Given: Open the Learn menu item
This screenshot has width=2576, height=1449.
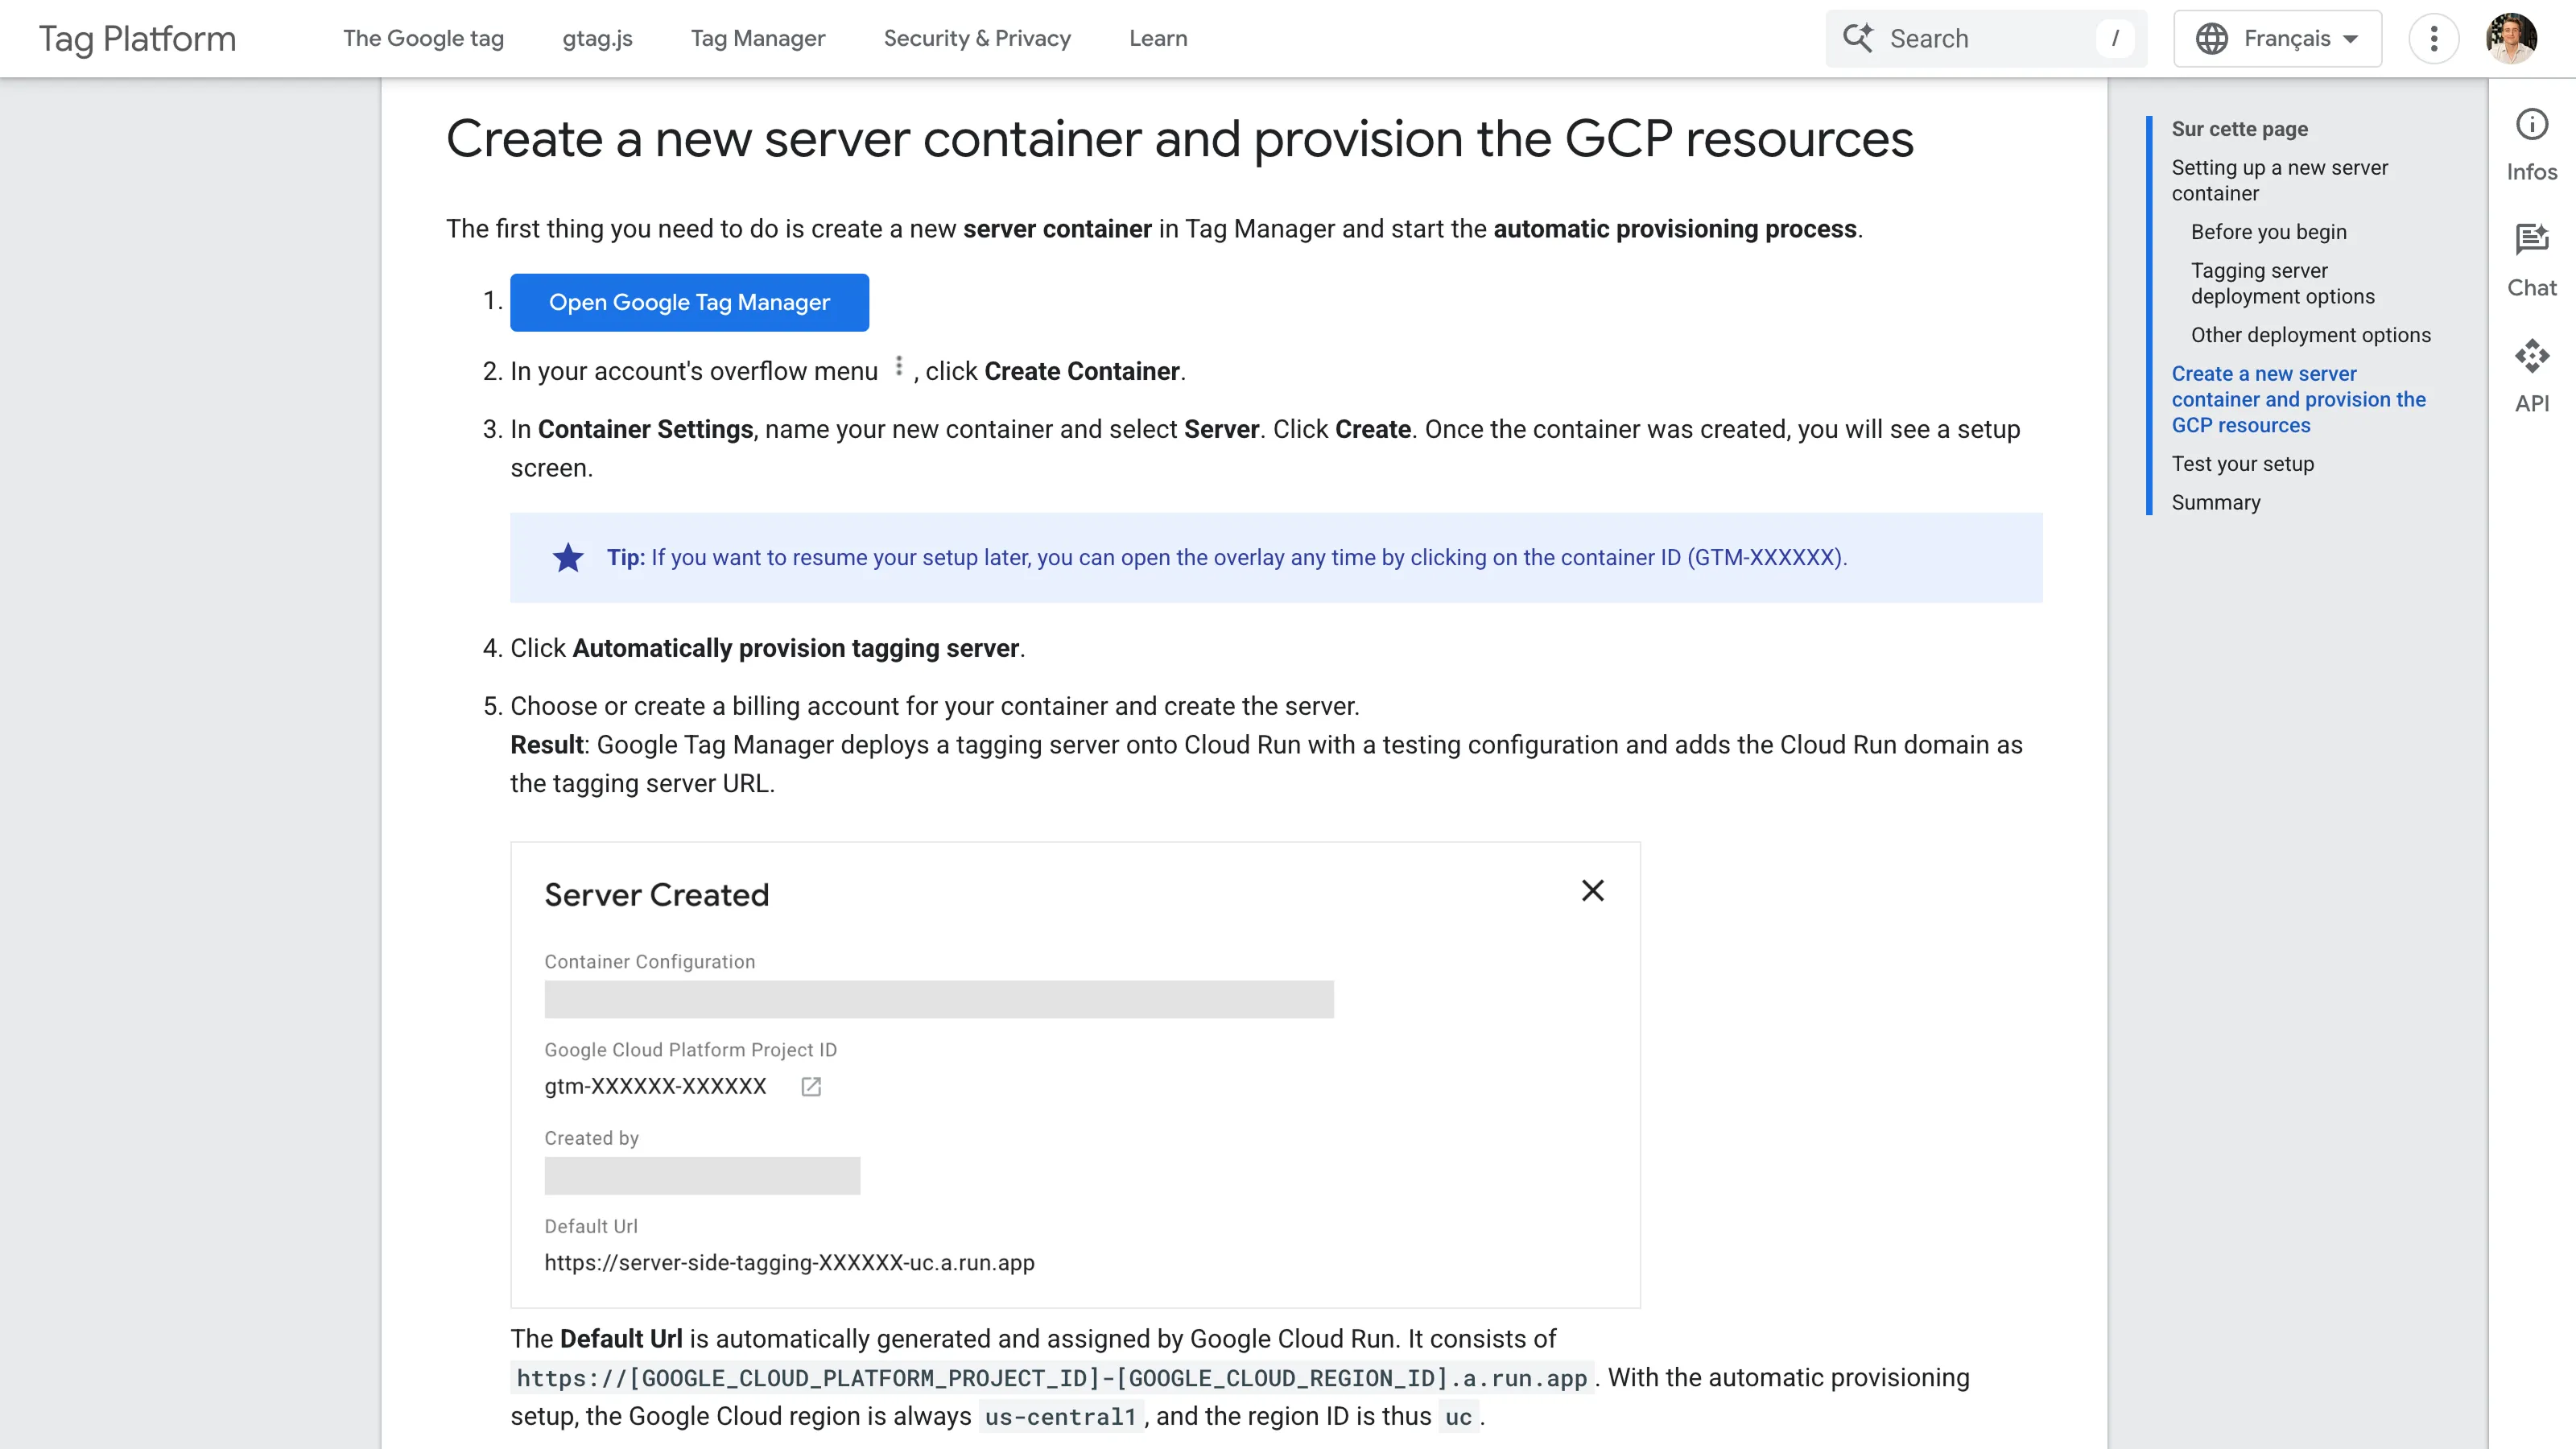Looking at the screenshot, I should (x=1157, y=38).
